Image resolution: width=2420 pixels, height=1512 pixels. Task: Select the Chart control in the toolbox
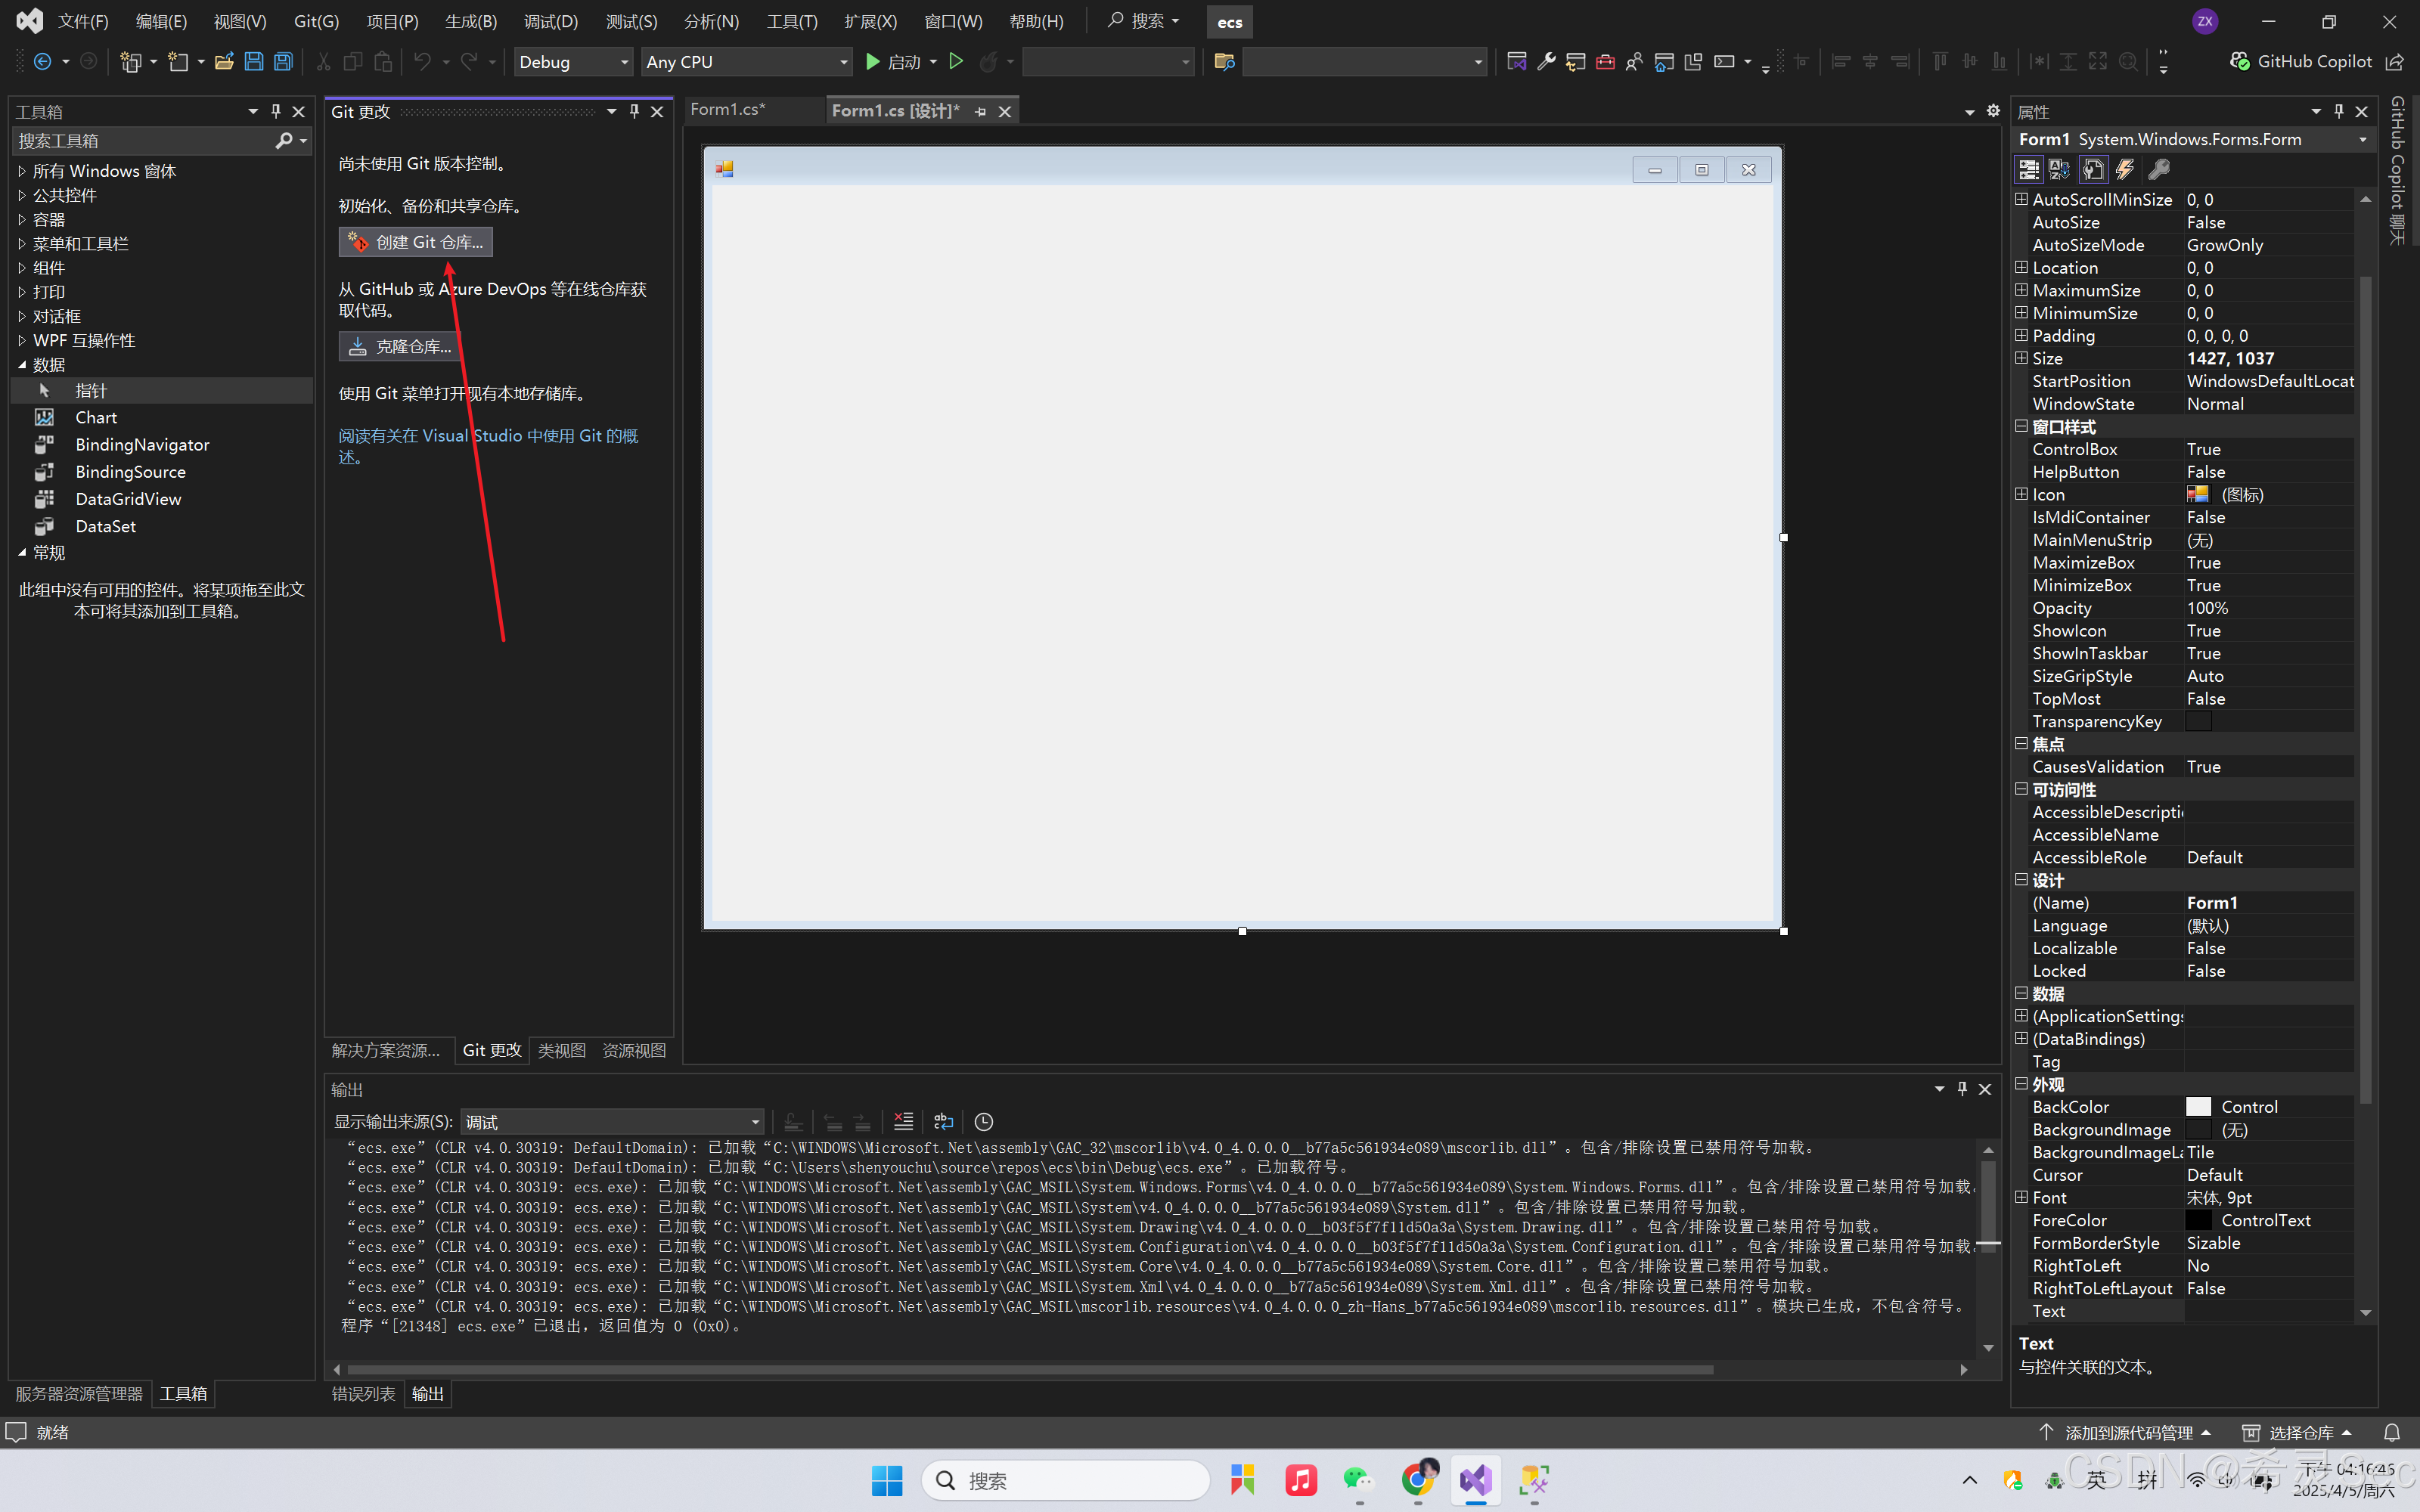96,418
